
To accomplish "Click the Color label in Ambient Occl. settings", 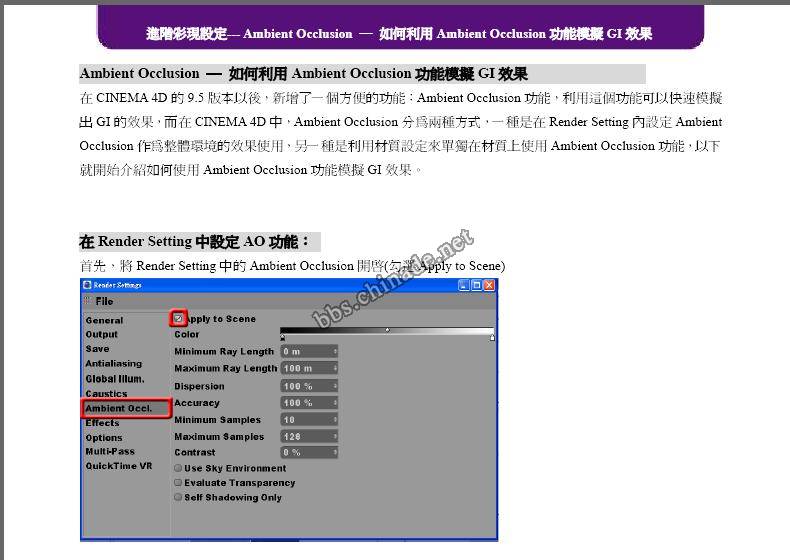I will tap(187, 334).
